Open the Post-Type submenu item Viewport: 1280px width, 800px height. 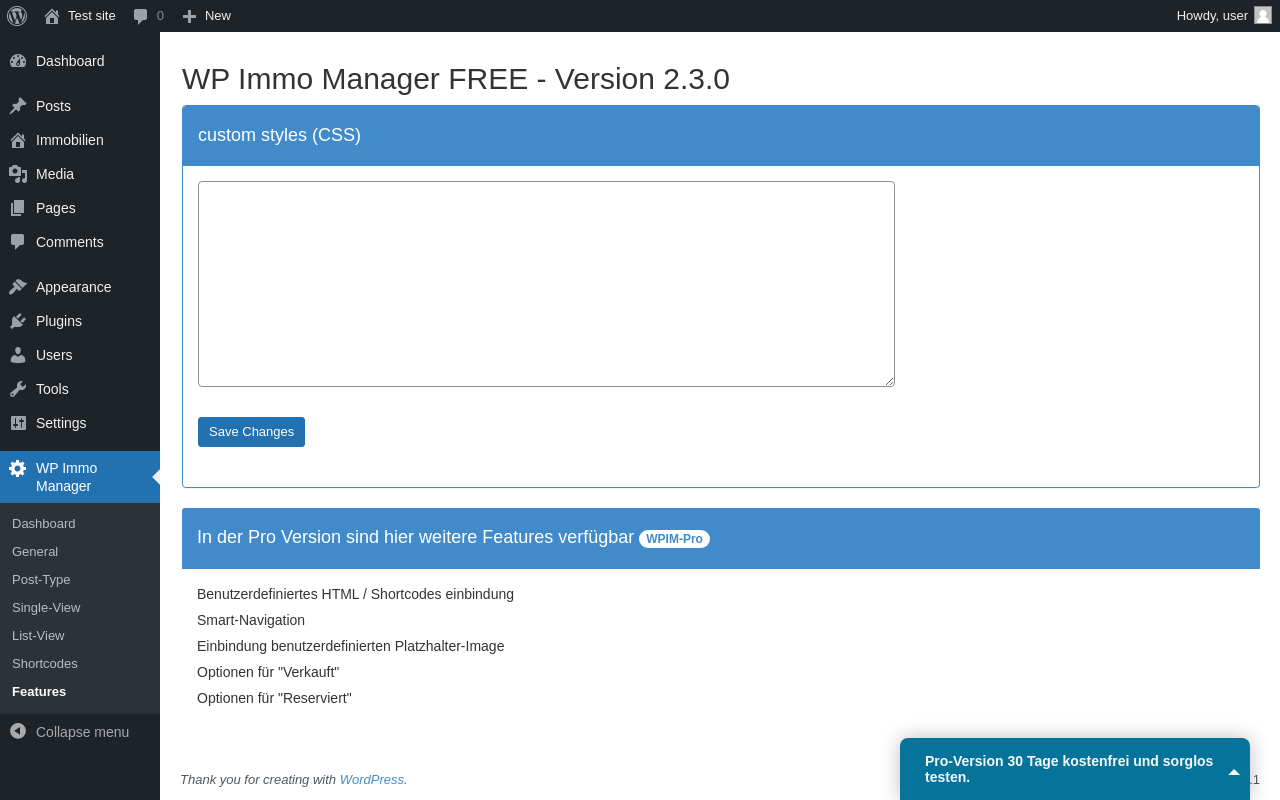[41, 579]
